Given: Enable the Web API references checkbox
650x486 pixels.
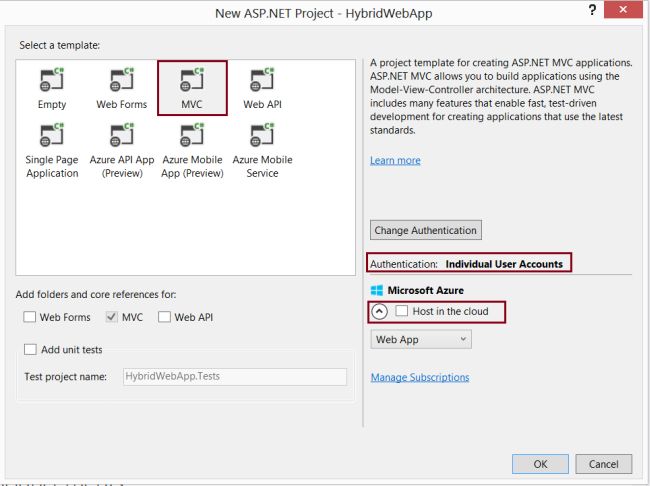Looking at the screenshot, I should (164, 317).
